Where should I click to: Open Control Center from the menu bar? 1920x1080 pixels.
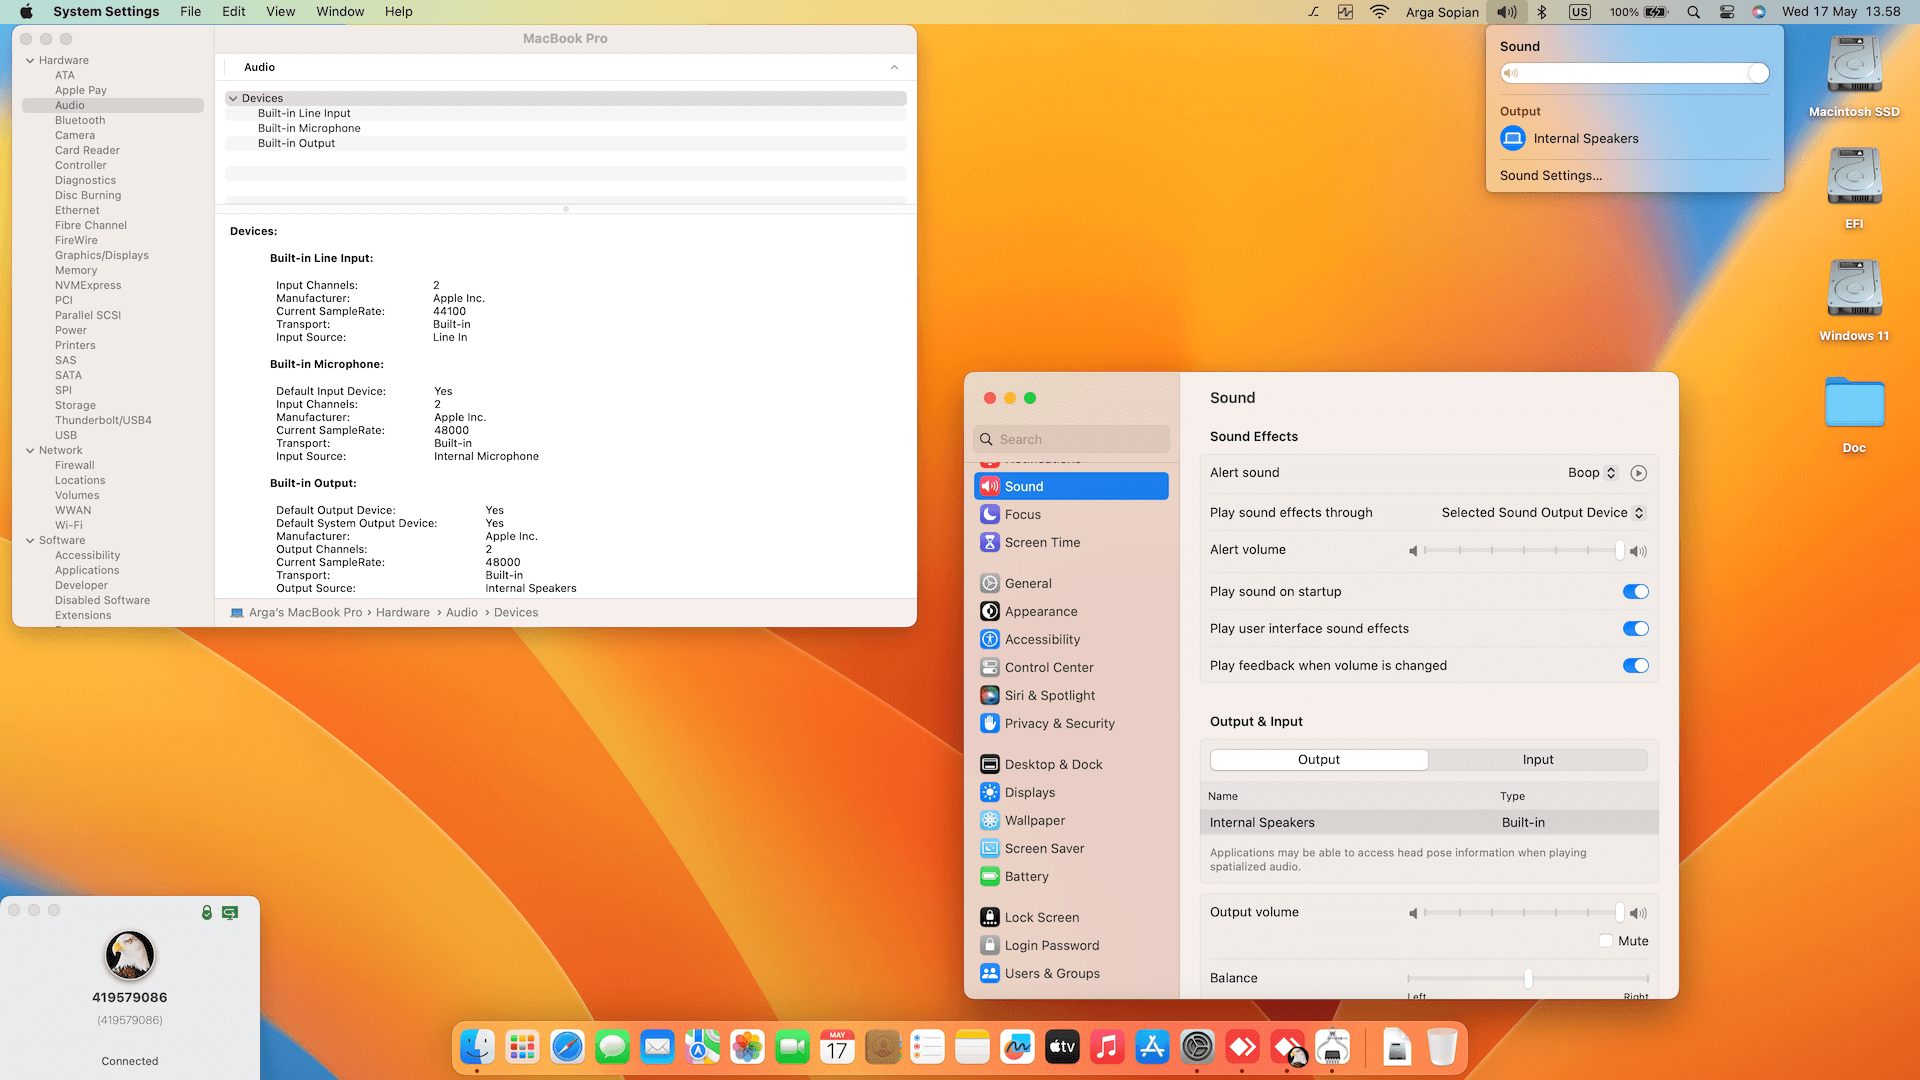[1727, 12]
